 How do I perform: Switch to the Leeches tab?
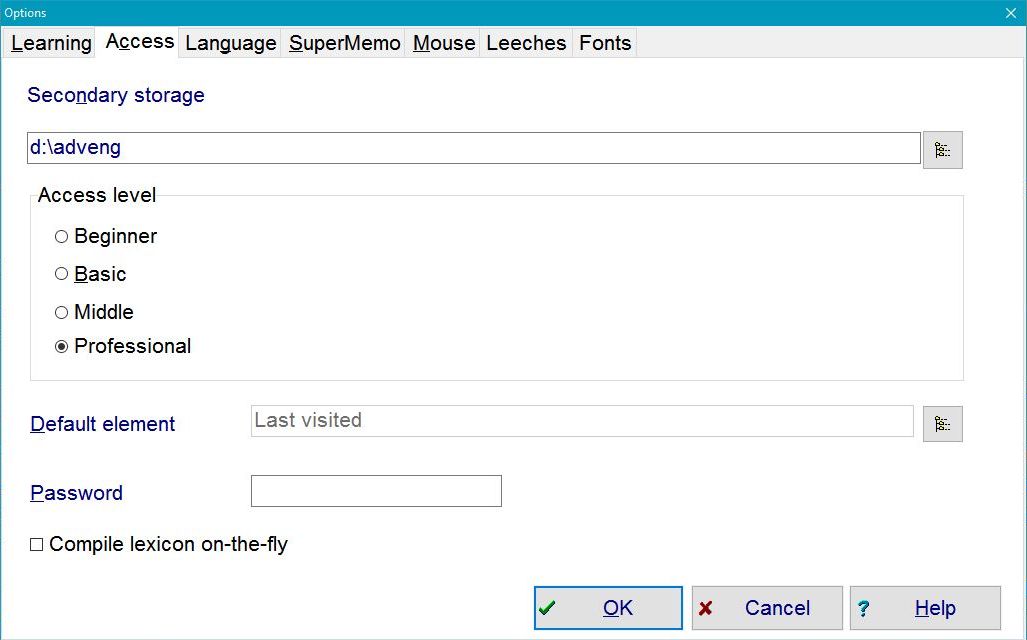point(526,43)
